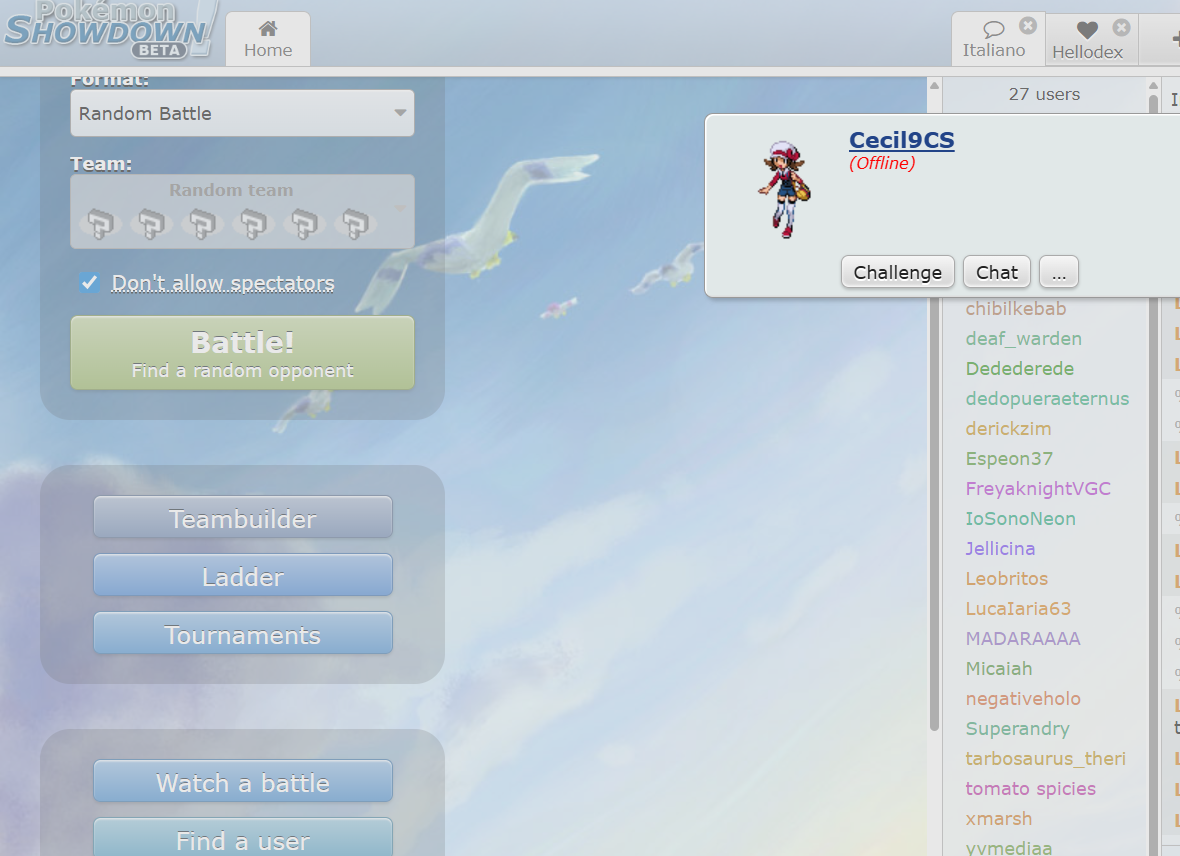Open the Home tab

[x=268, y=39]
